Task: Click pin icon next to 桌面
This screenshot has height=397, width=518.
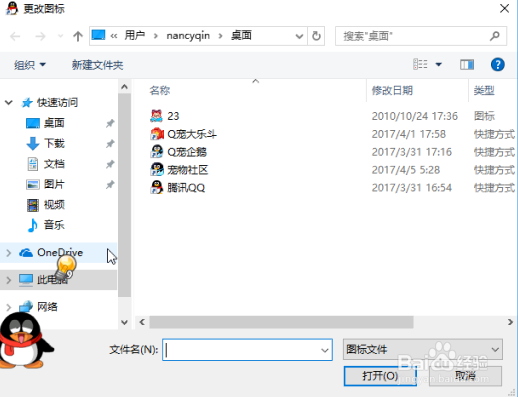Action: pyautogui.click(x=110, y=123)
